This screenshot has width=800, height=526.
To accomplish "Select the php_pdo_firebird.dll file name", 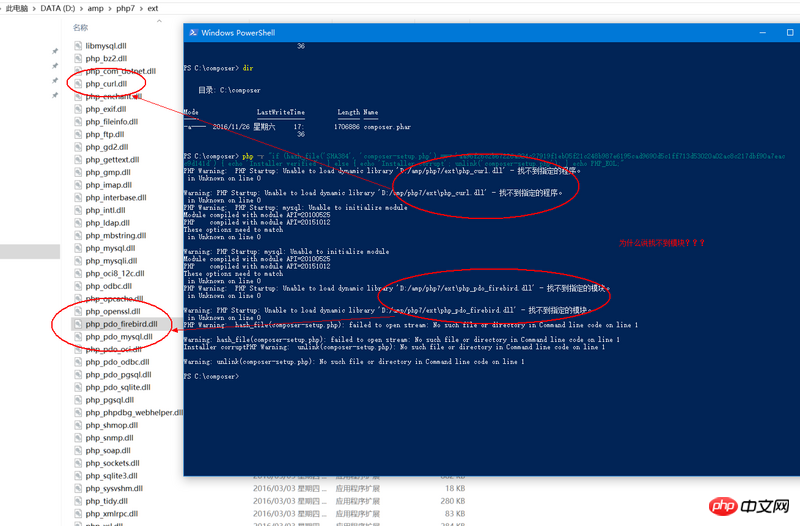I will pos(121,324).
